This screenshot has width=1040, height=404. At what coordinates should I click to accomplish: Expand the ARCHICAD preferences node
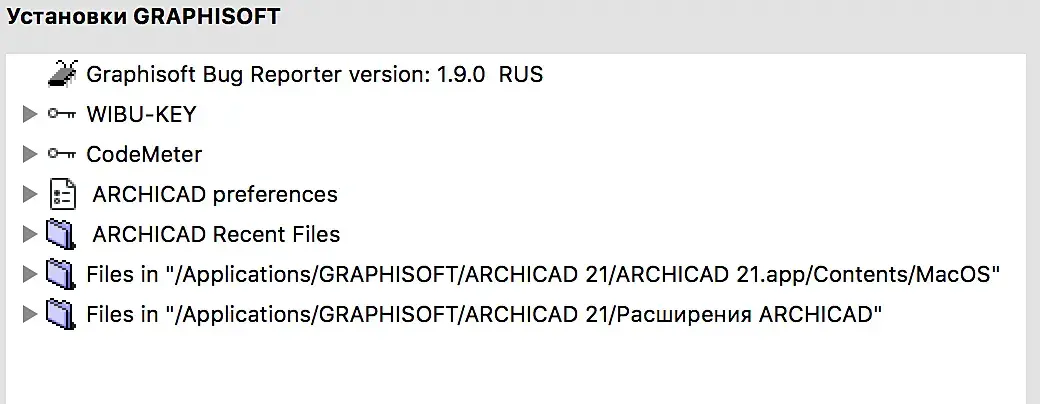click(x=29, y=194)
